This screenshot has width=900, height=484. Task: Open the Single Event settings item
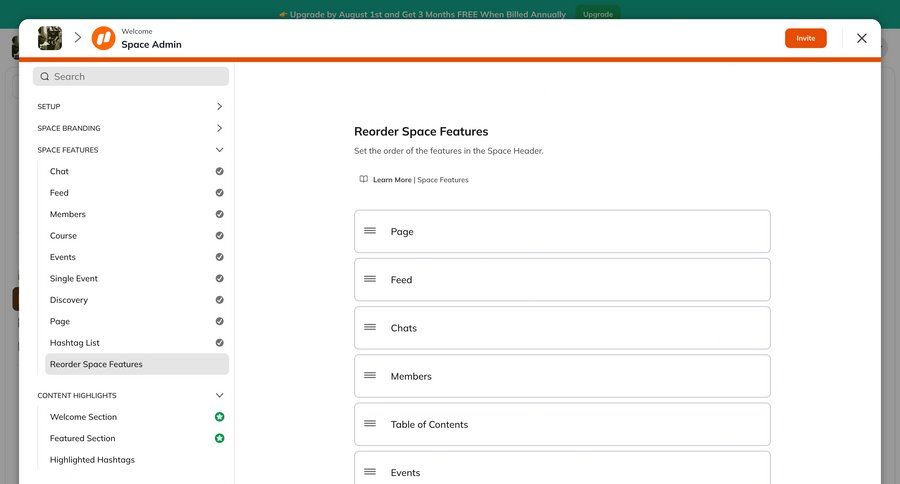click(x=73, y=278)
